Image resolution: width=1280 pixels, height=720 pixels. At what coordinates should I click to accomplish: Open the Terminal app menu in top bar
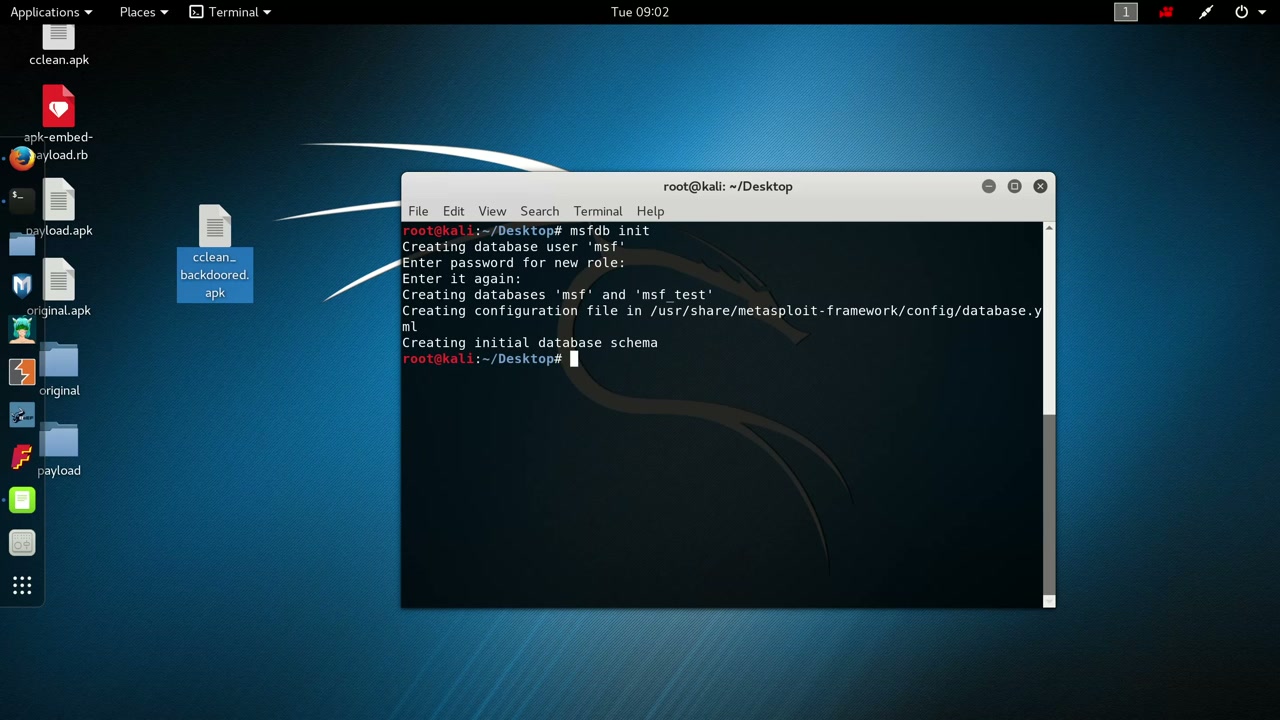click(230, 12)
